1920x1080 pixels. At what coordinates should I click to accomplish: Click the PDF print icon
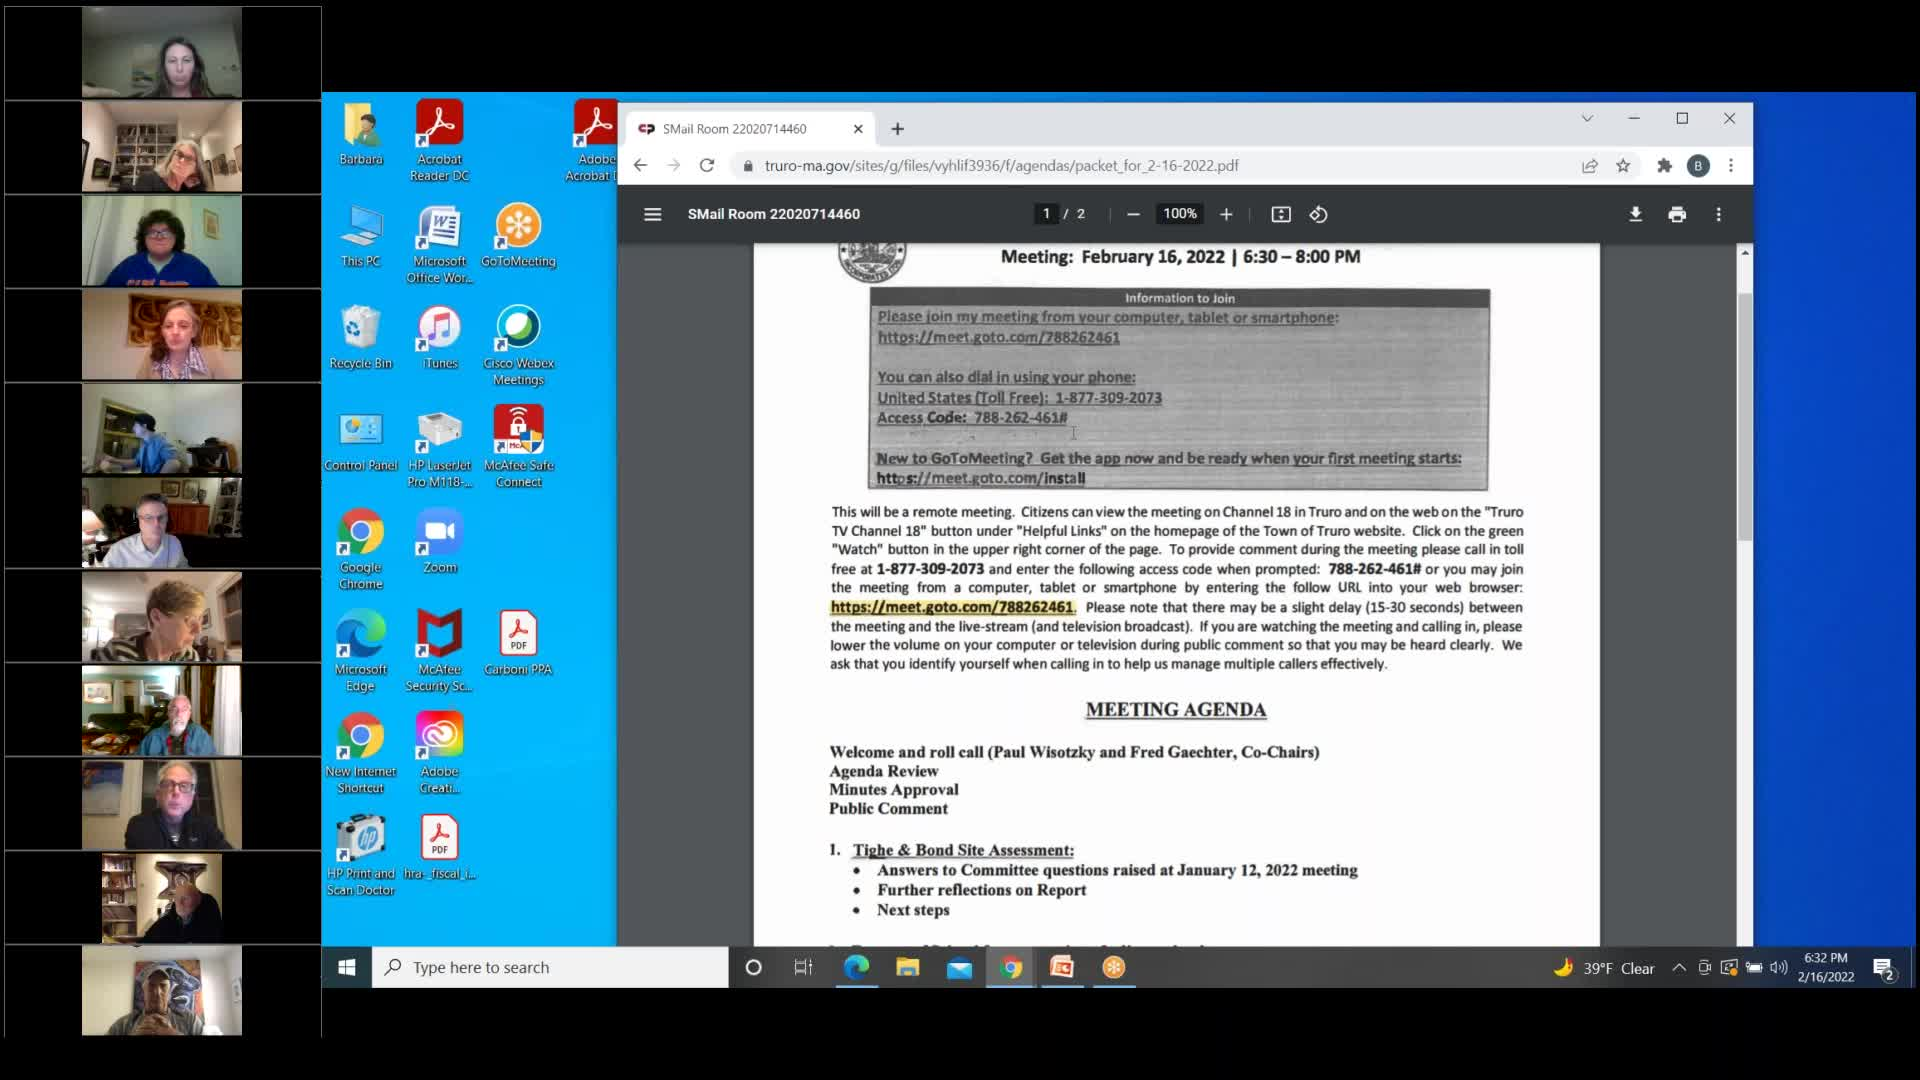1677,214
